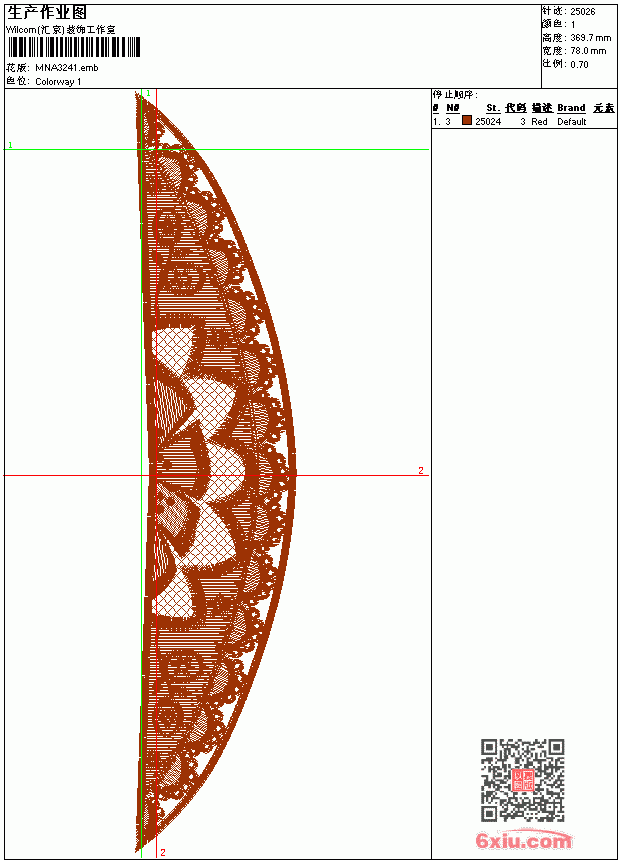Click the height value 369.7 mm
This screenshot has height=860, width=620.
[x=590, y=38]
